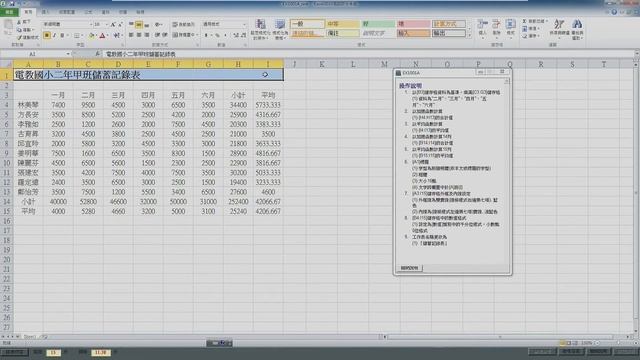Decrease font size with small A

tap(120, 24)
